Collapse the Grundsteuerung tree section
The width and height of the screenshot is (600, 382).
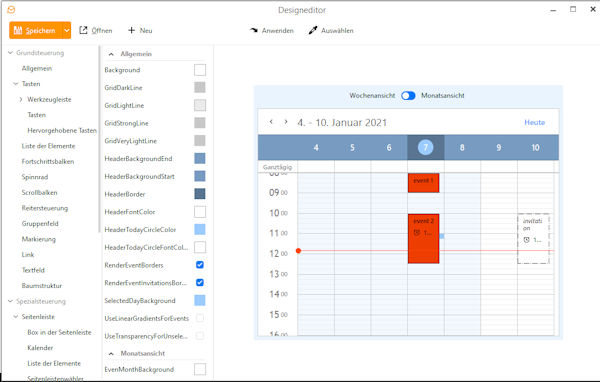click(x=10, y=53)
